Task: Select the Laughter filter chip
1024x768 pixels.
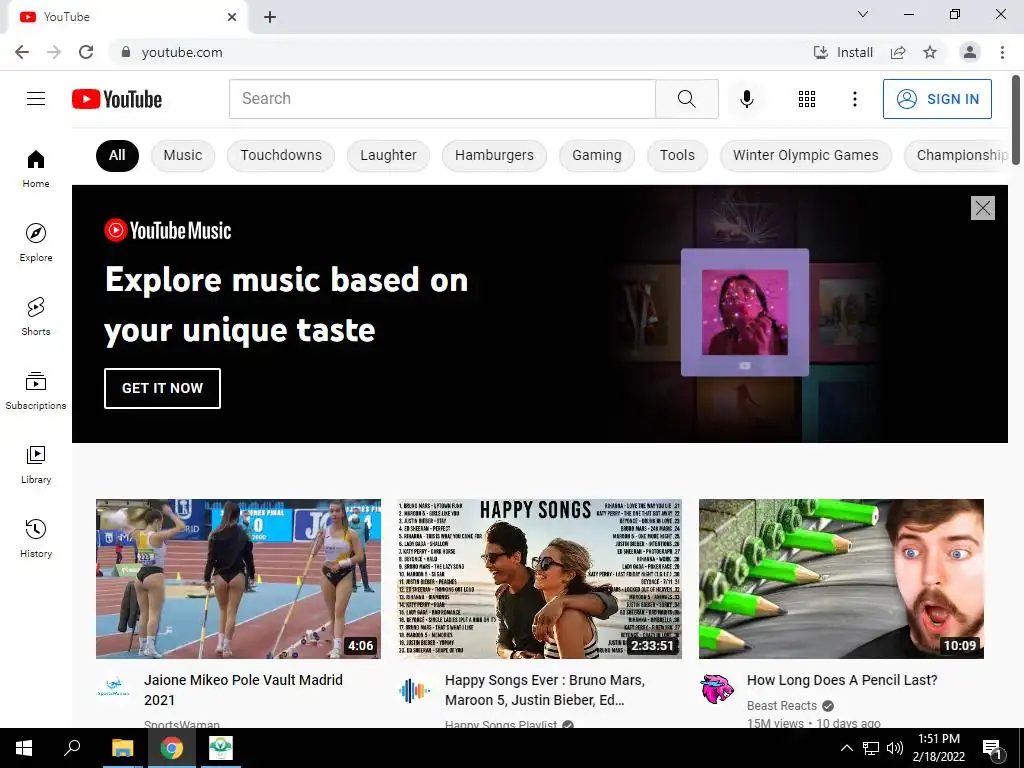Action: coord(388,155)
